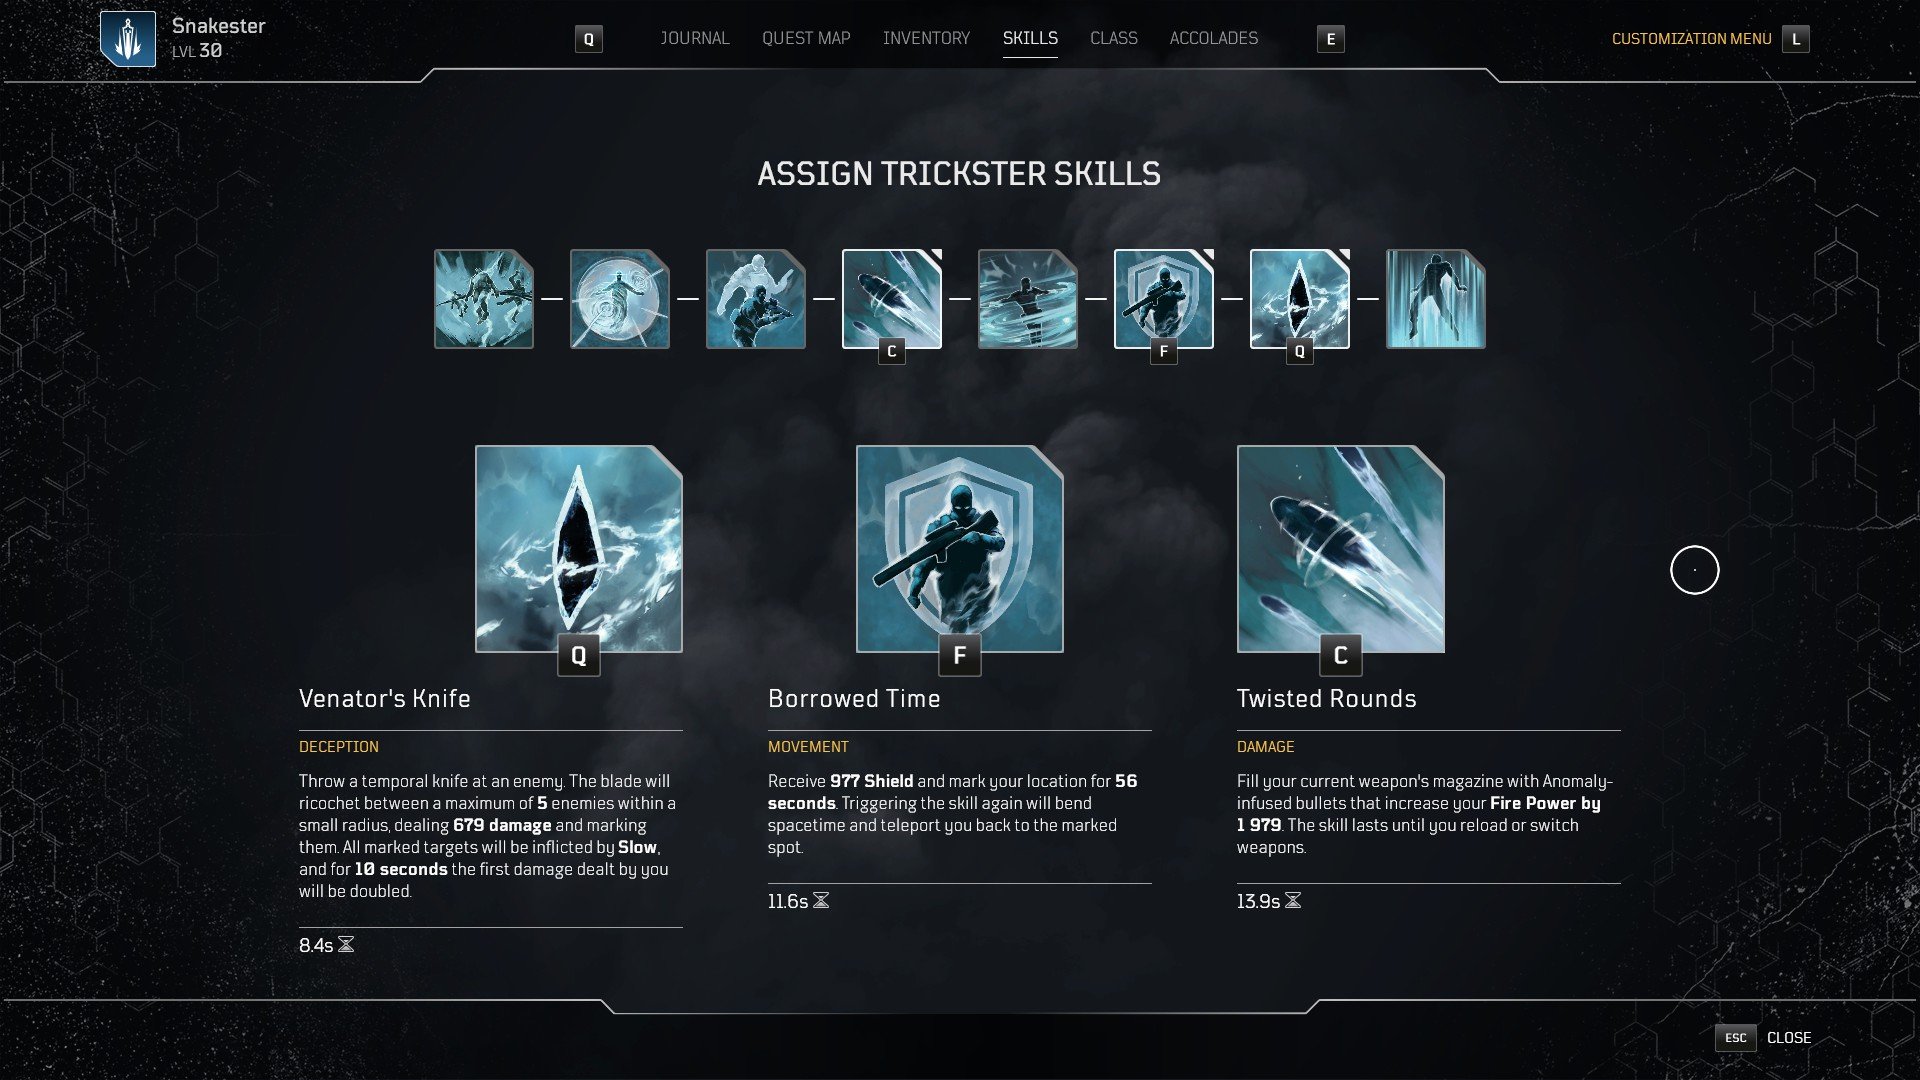Switch to the Quest Map tab
Viewport: 1920px width, 1080px height.
806,38
